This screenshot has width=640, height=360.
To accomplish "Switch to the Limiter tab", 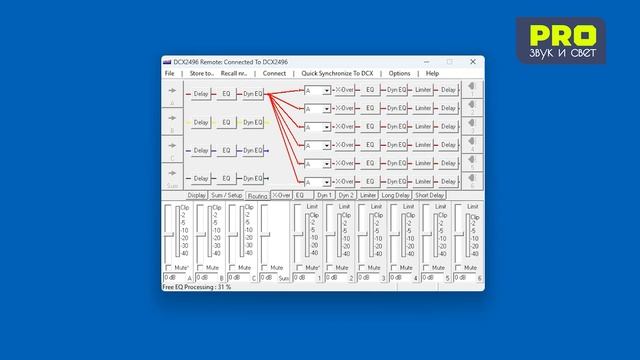I will coord(368,196).
